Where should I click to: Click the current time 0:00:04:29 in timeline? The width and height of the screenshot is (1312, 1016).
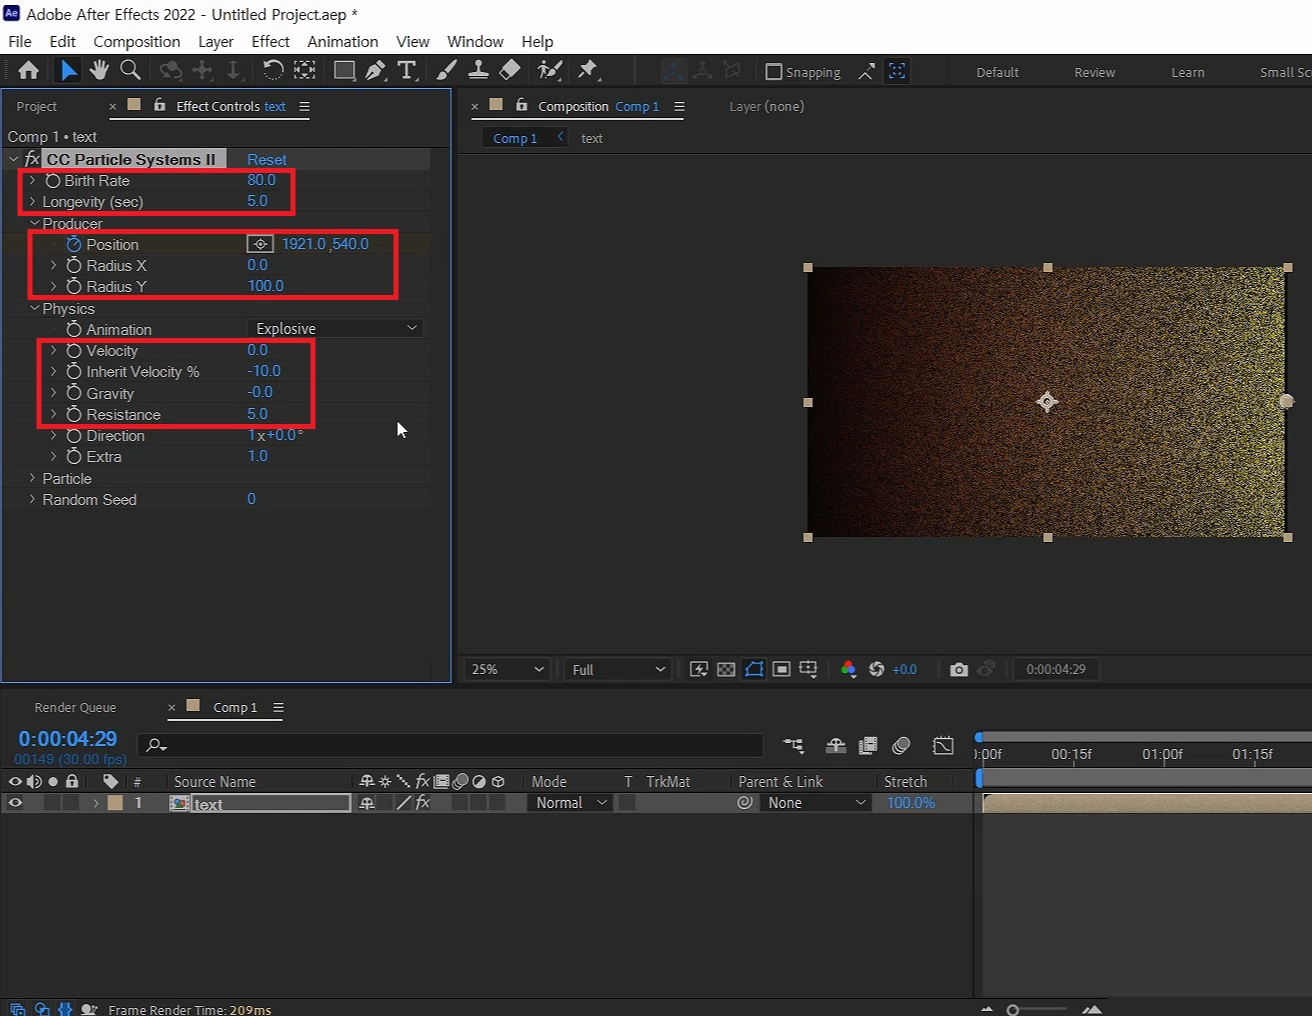pyautogui.click(x=68, y=739)
